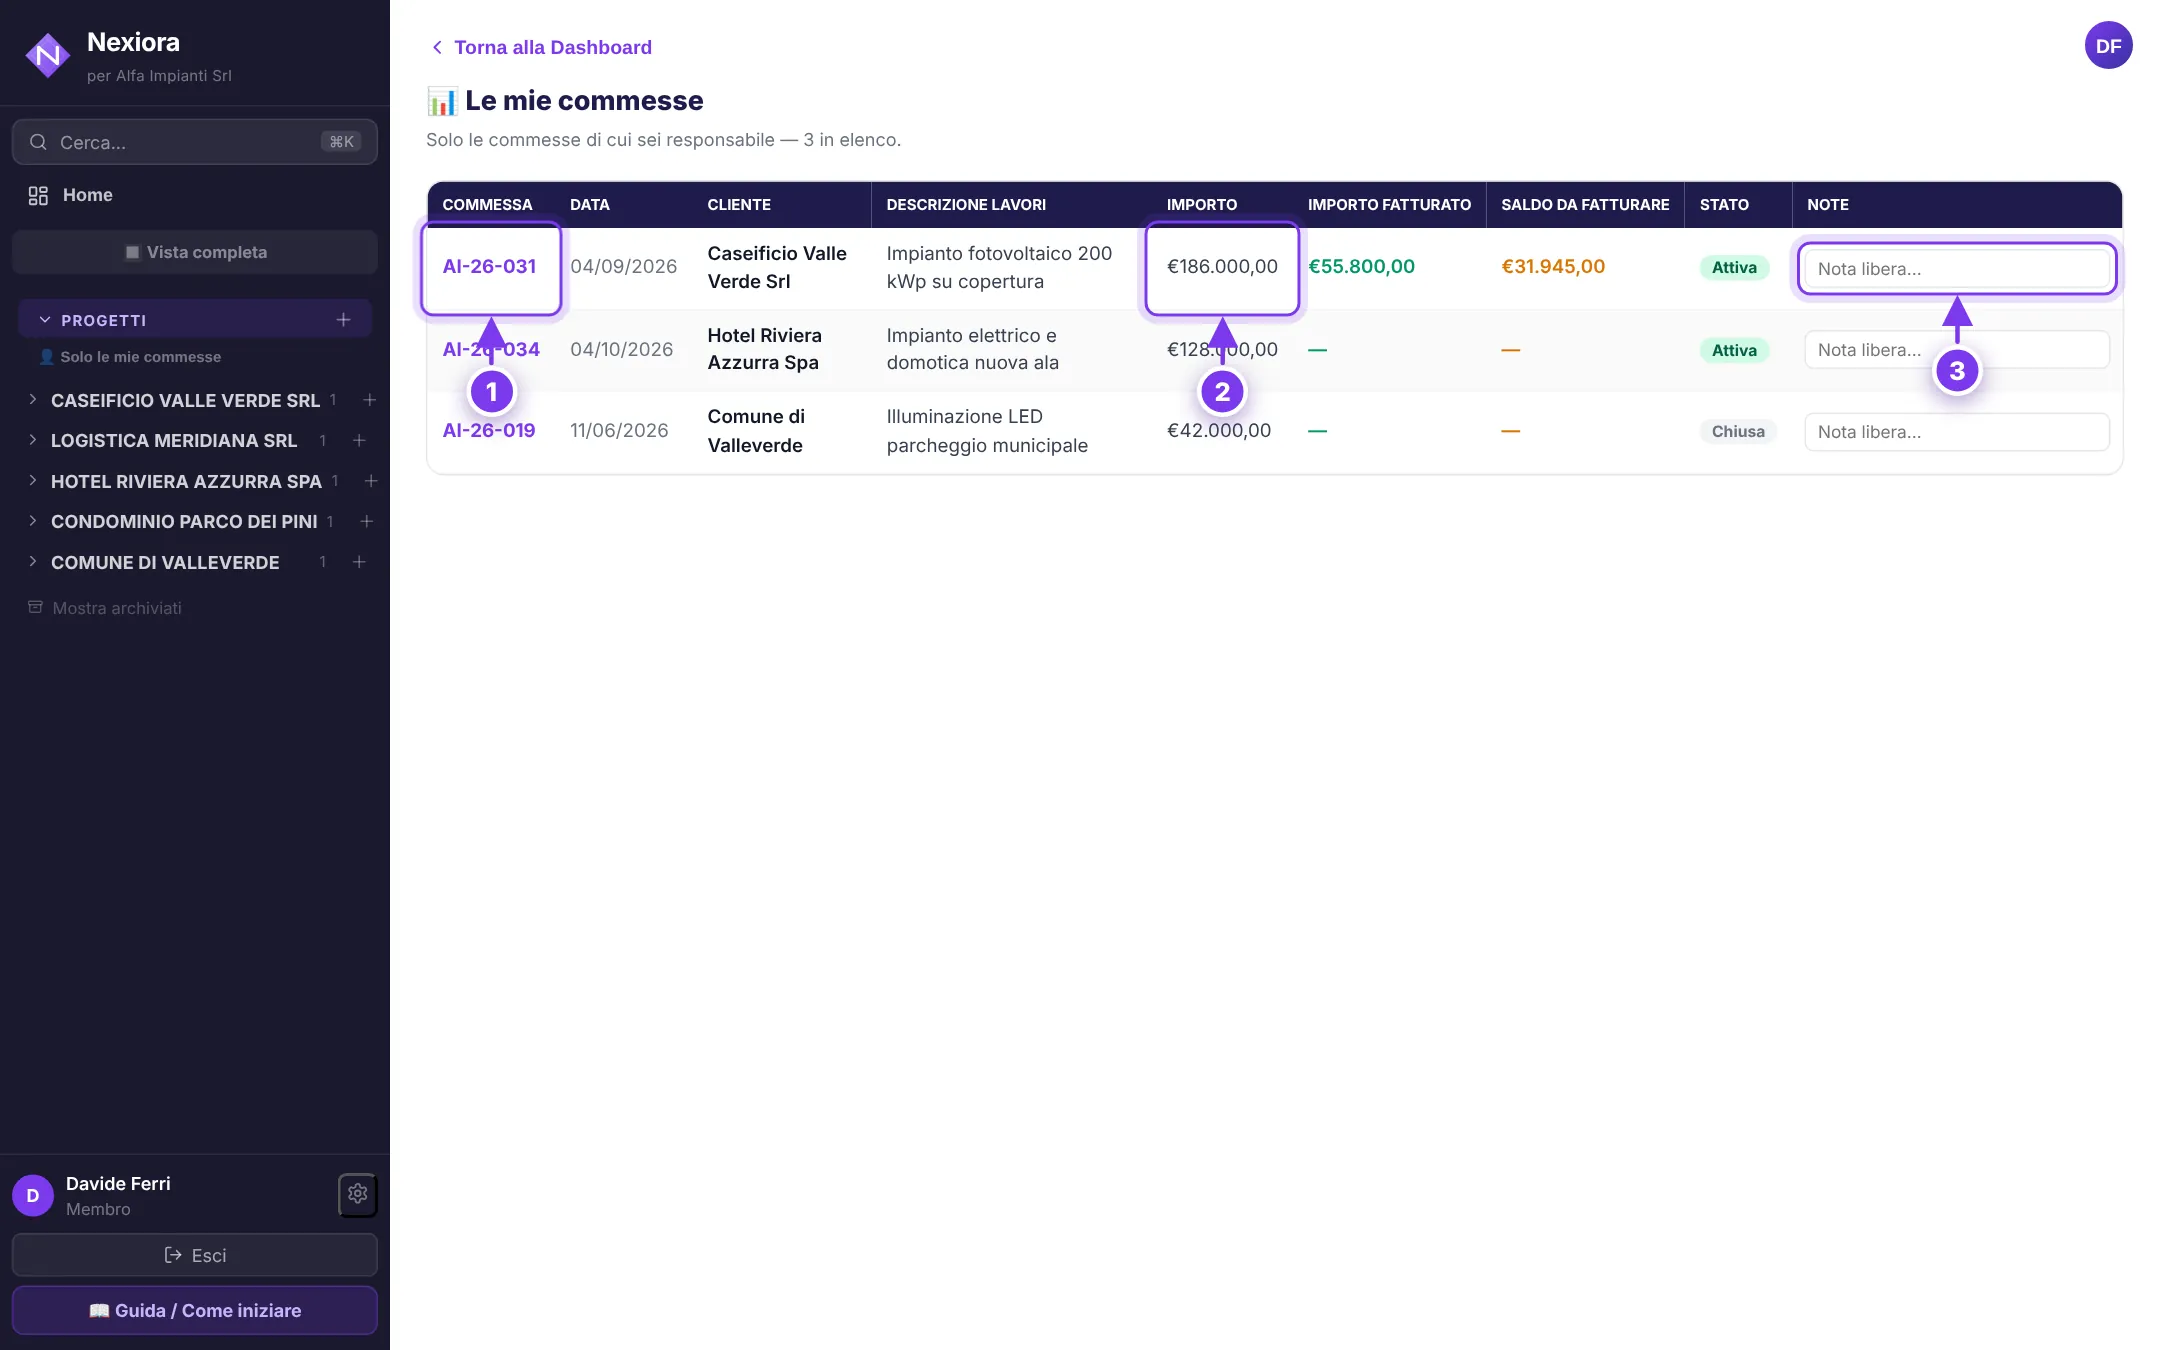Click the Chiusa status badge
Image resolution: width=2160 pixels, height=1350 pixels.
coord(1738,431)
